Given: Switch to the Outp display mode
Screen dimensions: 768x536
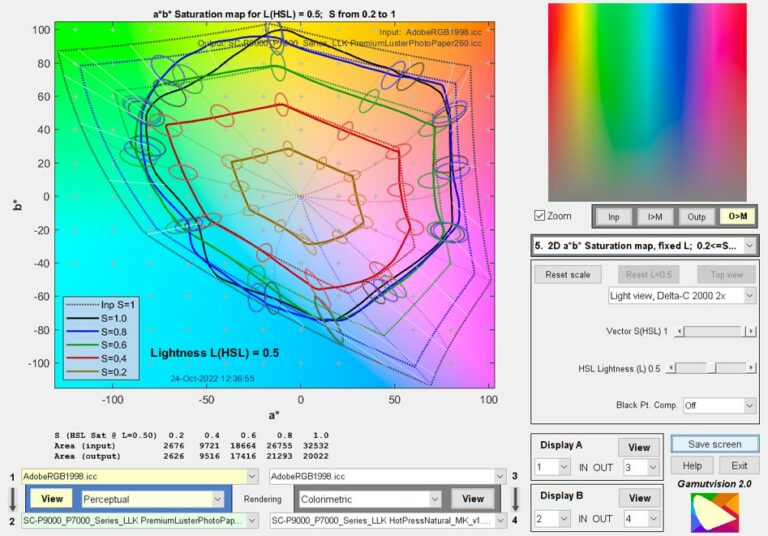Looking at the screenshot, I should coord(696,216).
